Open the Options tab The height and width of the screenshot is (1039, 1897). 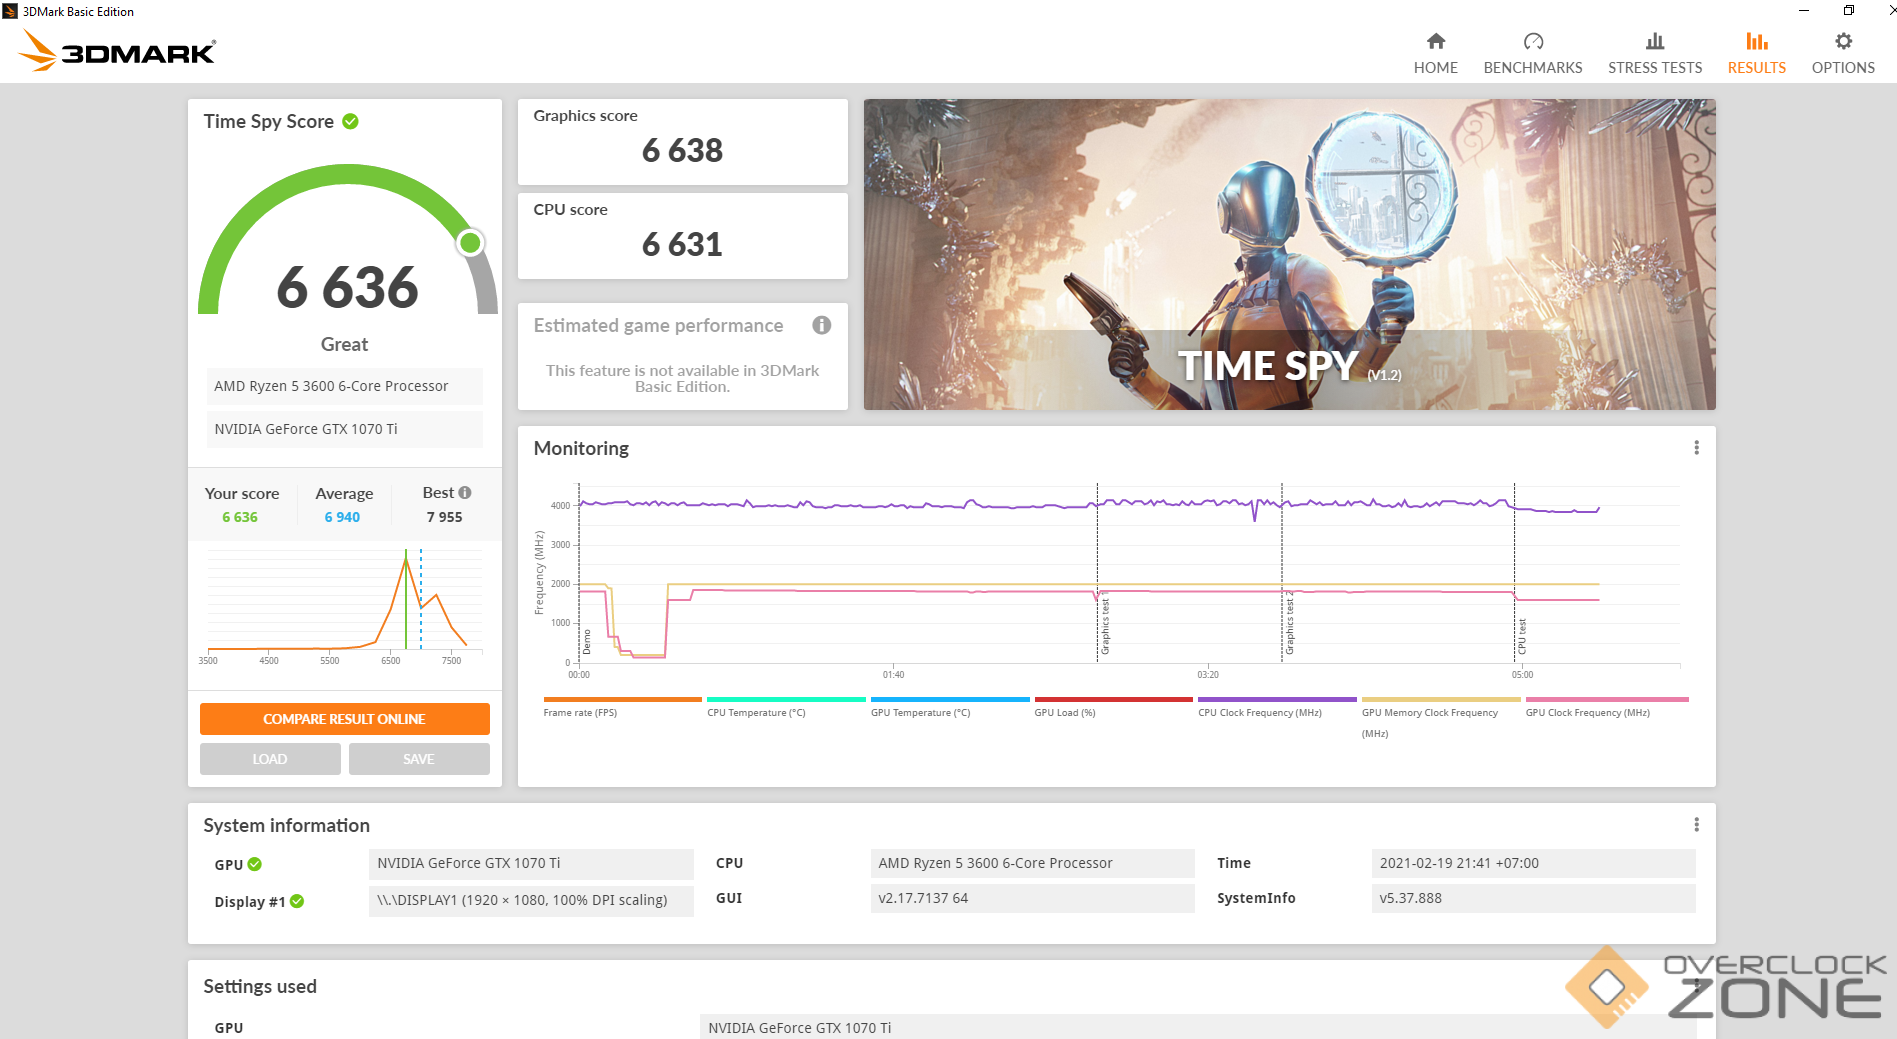click(x=1842, y=53)
